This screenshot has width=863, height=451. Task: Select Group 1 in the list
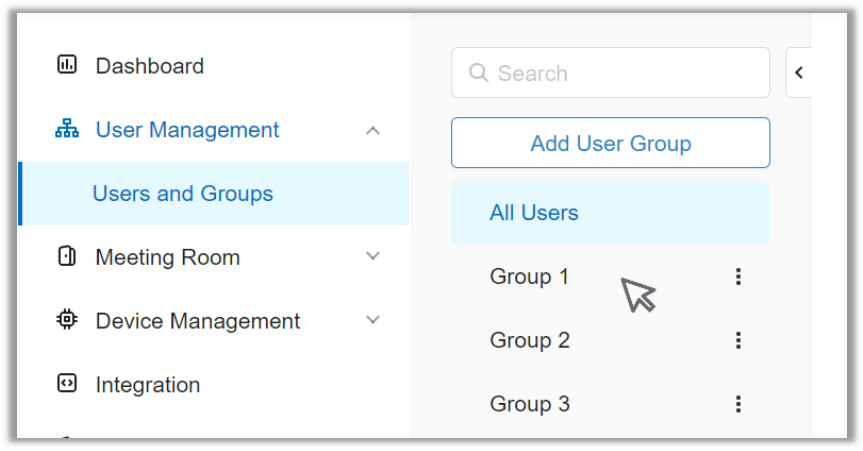point(529,277)
